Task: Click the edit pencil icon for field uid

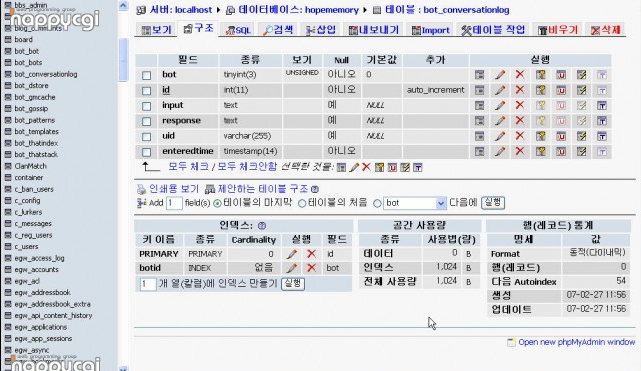Action: (500, 136)
